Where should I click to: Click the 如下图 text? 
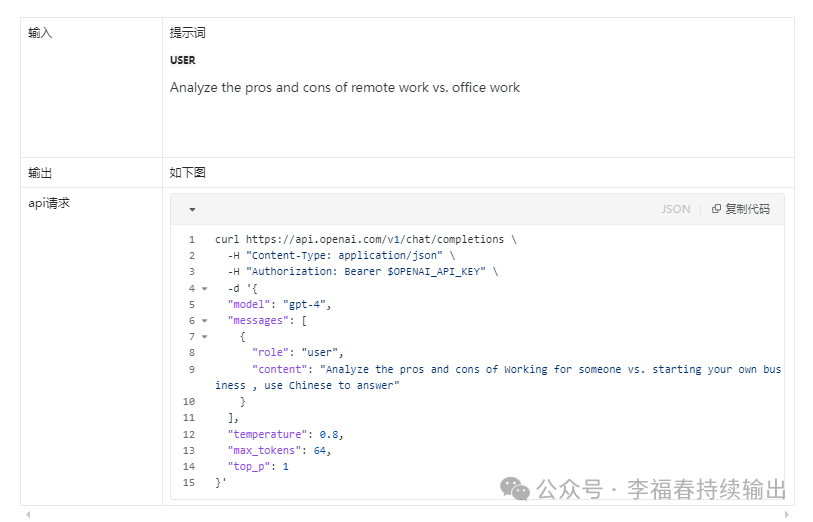point(187,173)
